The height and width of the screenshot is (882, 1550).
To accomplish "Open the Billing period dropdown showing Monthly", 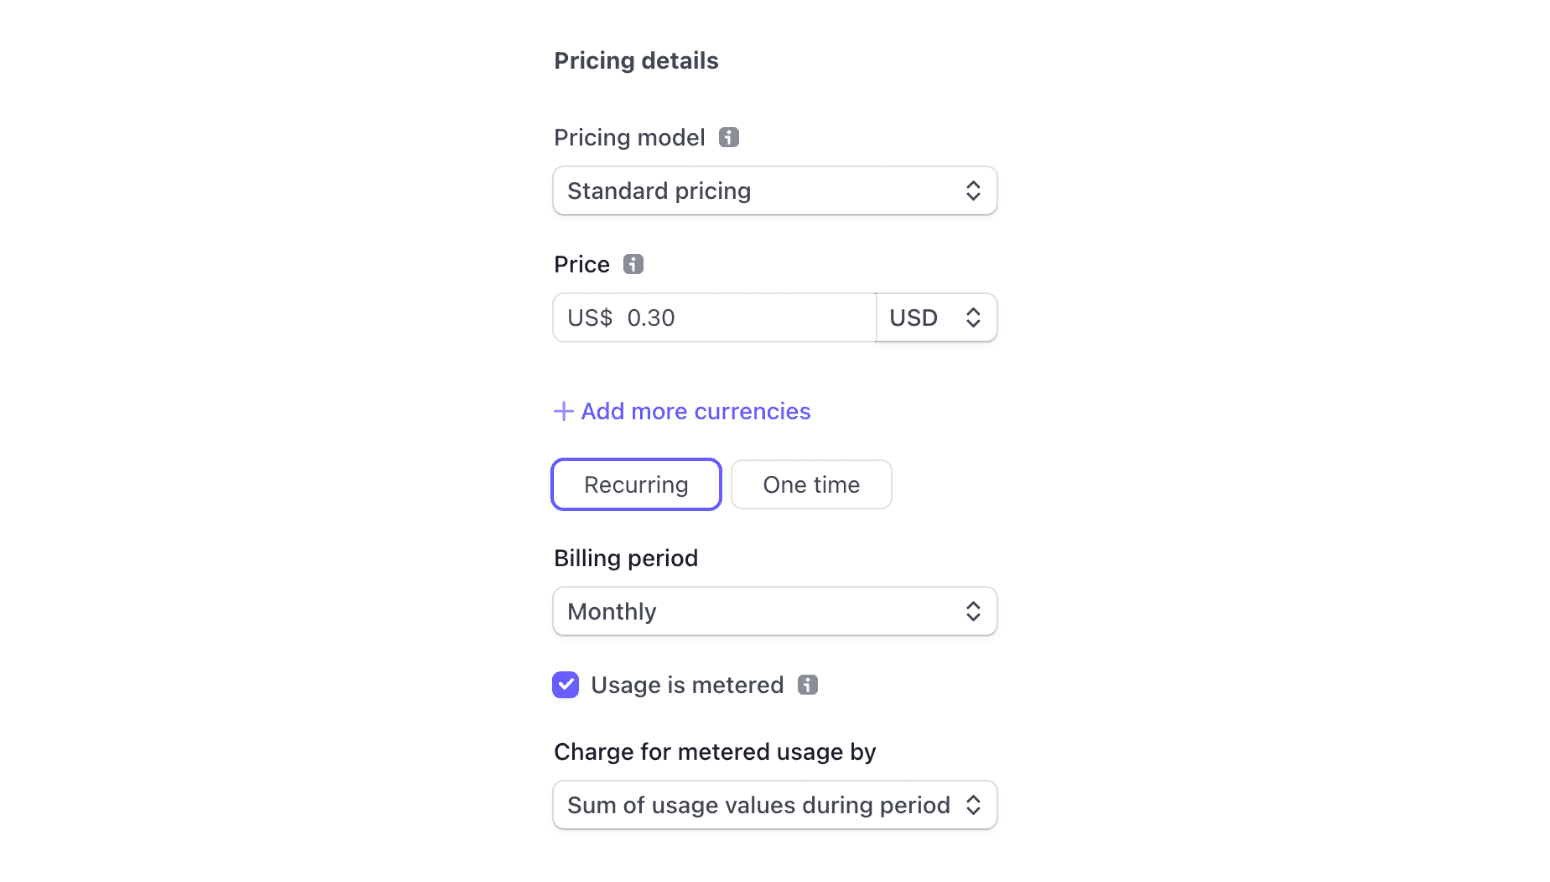I will click(x=775, y=611).
